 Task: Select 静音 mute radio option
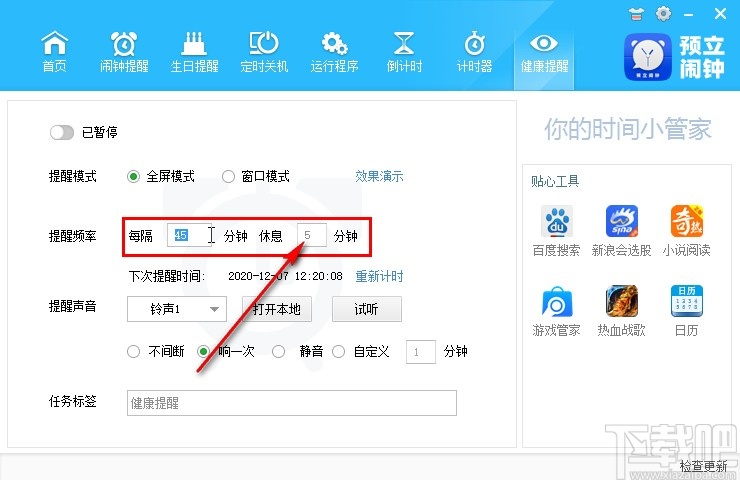pos(278,352)
